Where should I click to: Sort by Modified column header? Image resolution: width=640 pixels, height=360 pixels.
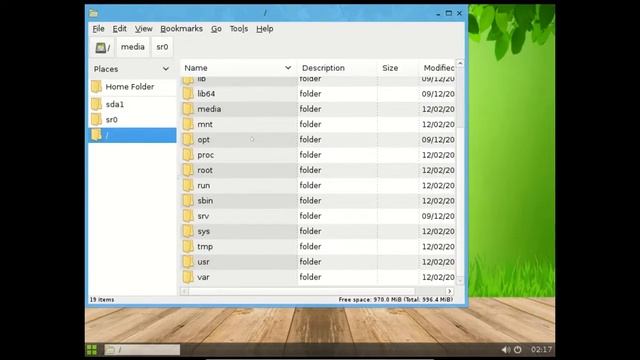438,68
